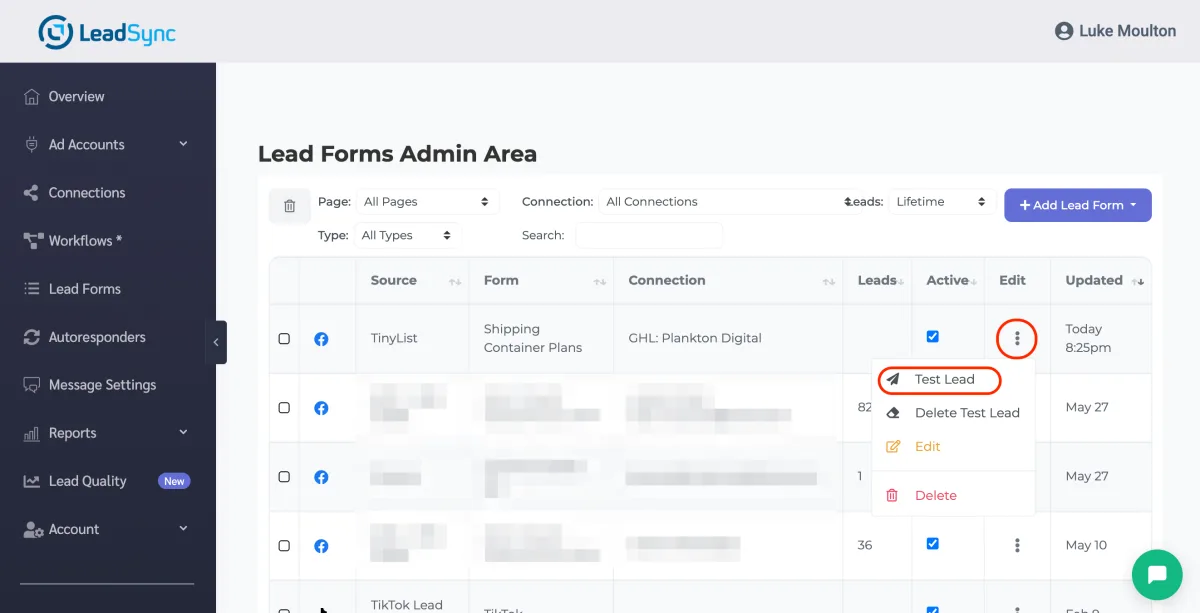Open Autoresponders sidebar link
This screenshot has width=1200, height=613.
pos(97,337)
